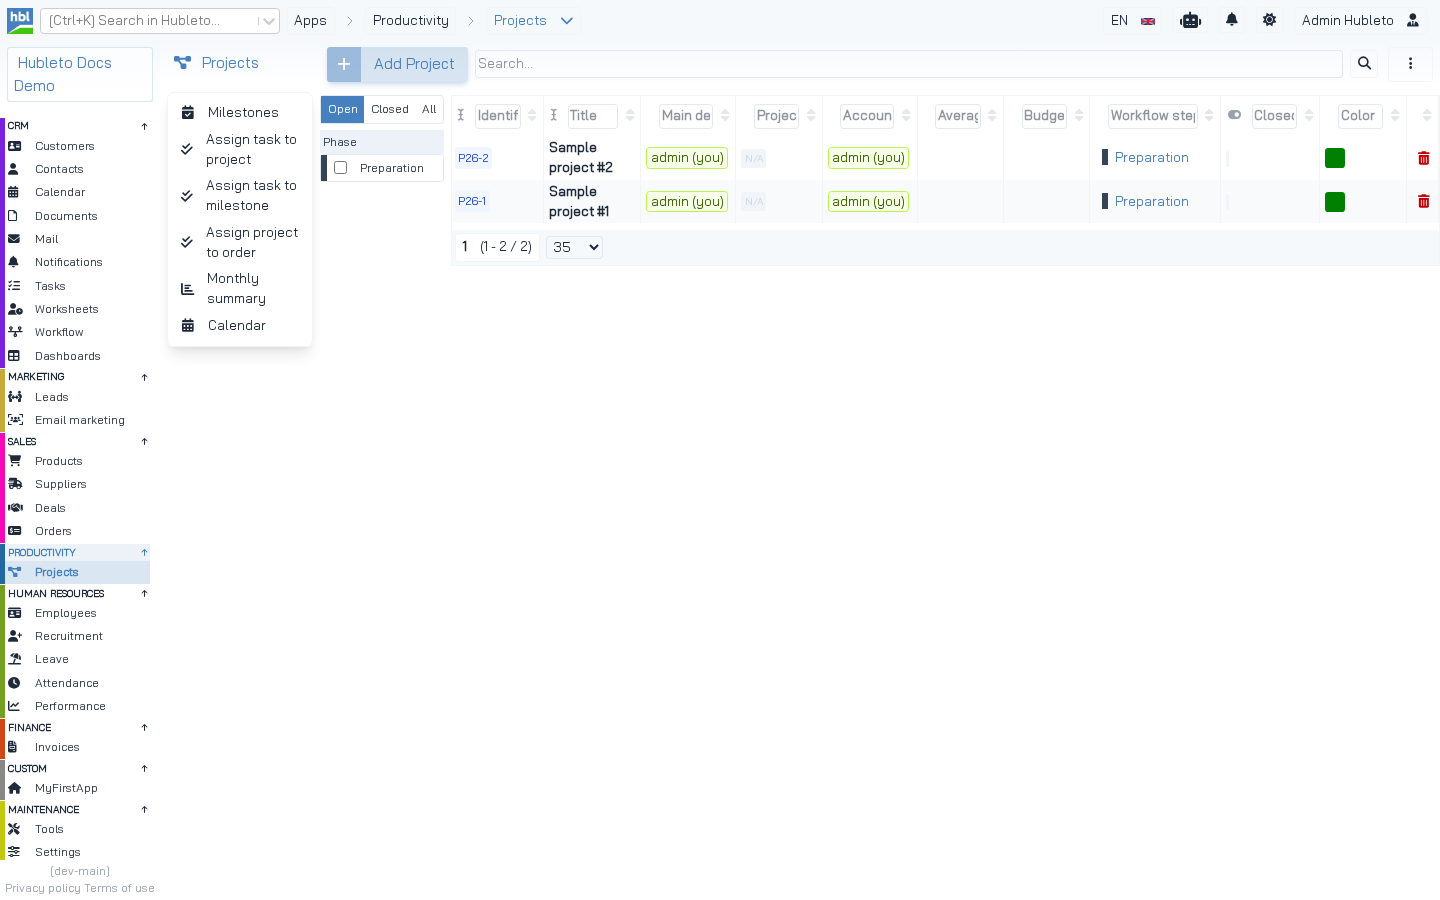Screen dimensions: 1440x900
Task: Expand the Projects breadcrumb chevron
Action: pos(567,21)
